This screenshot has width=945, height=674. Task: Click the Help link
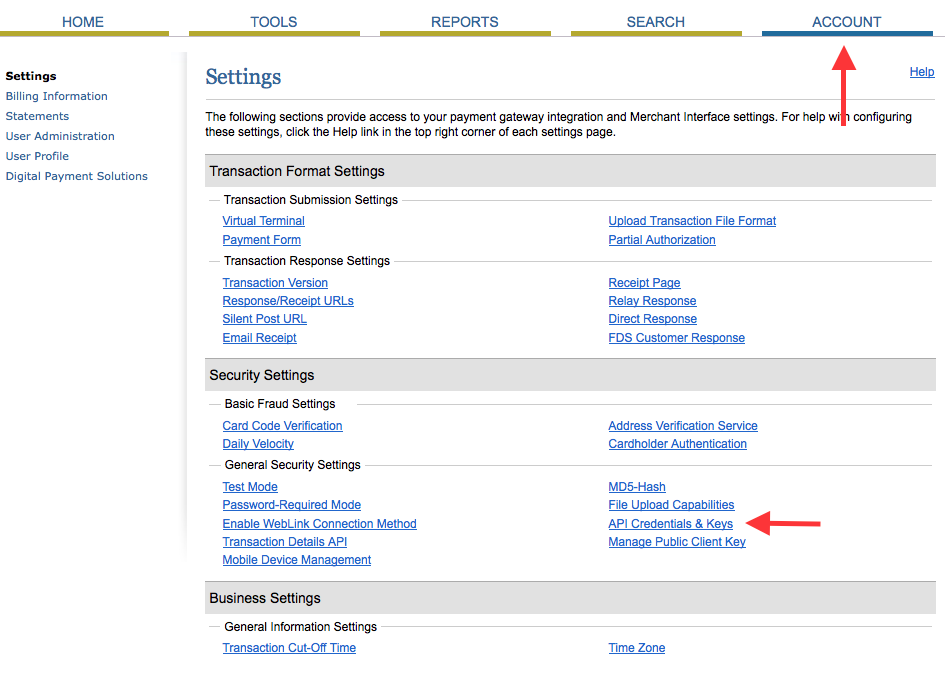coord(921,72)
